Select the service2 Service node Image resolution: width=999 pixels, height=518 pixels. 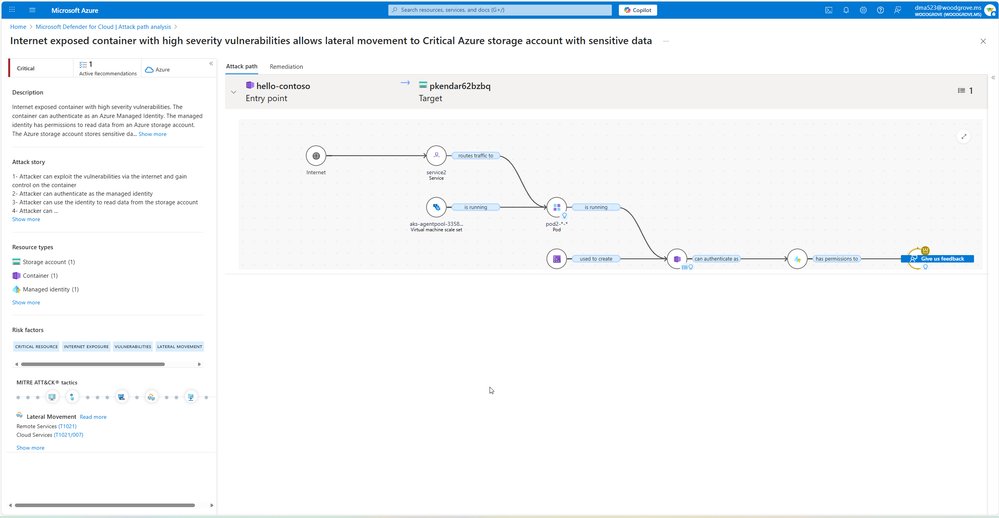436,155
